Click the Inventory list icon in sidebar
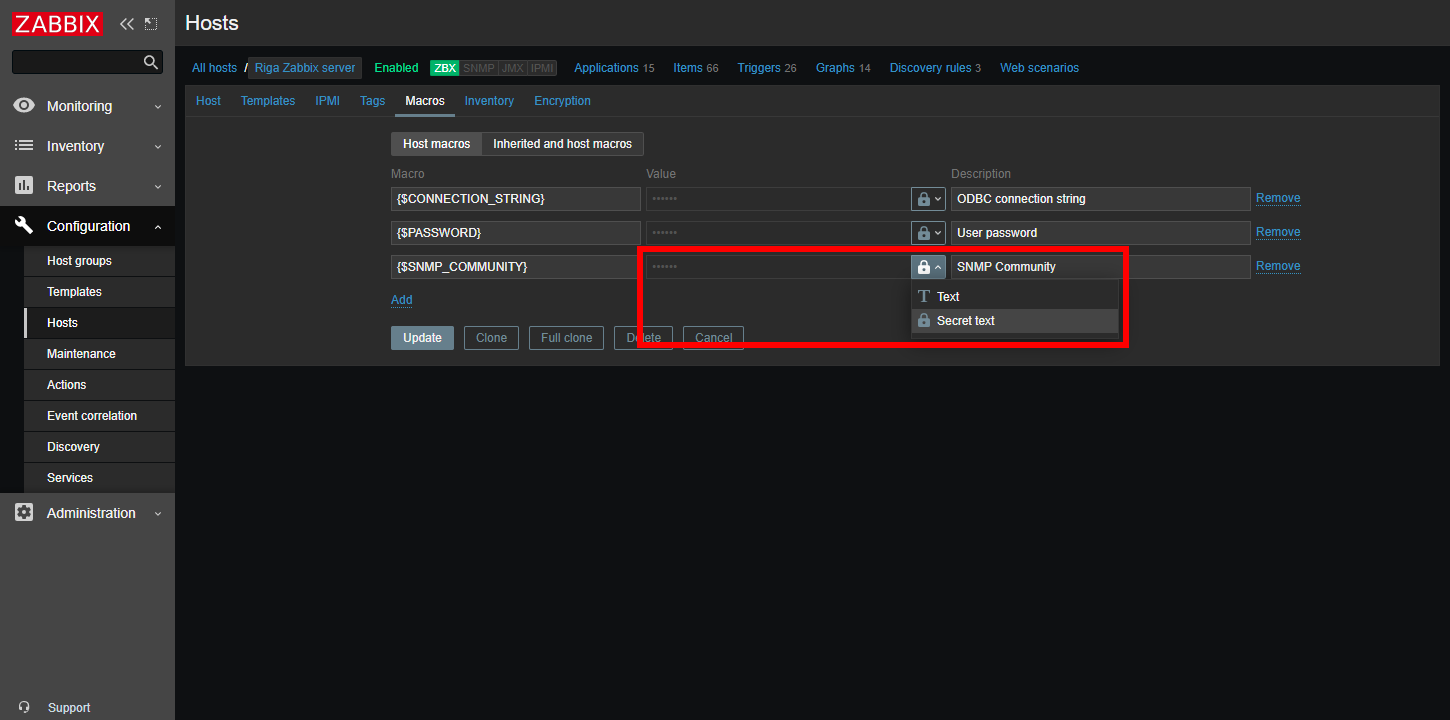The width and height of the screenshot is (1450, 720). 23,146
